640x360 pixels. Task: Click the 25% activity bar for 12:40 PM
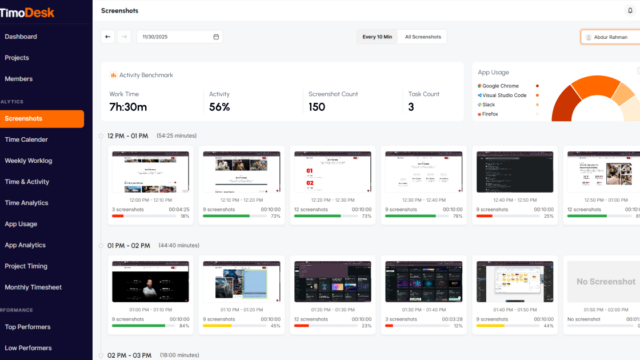[x=509, y=216]
